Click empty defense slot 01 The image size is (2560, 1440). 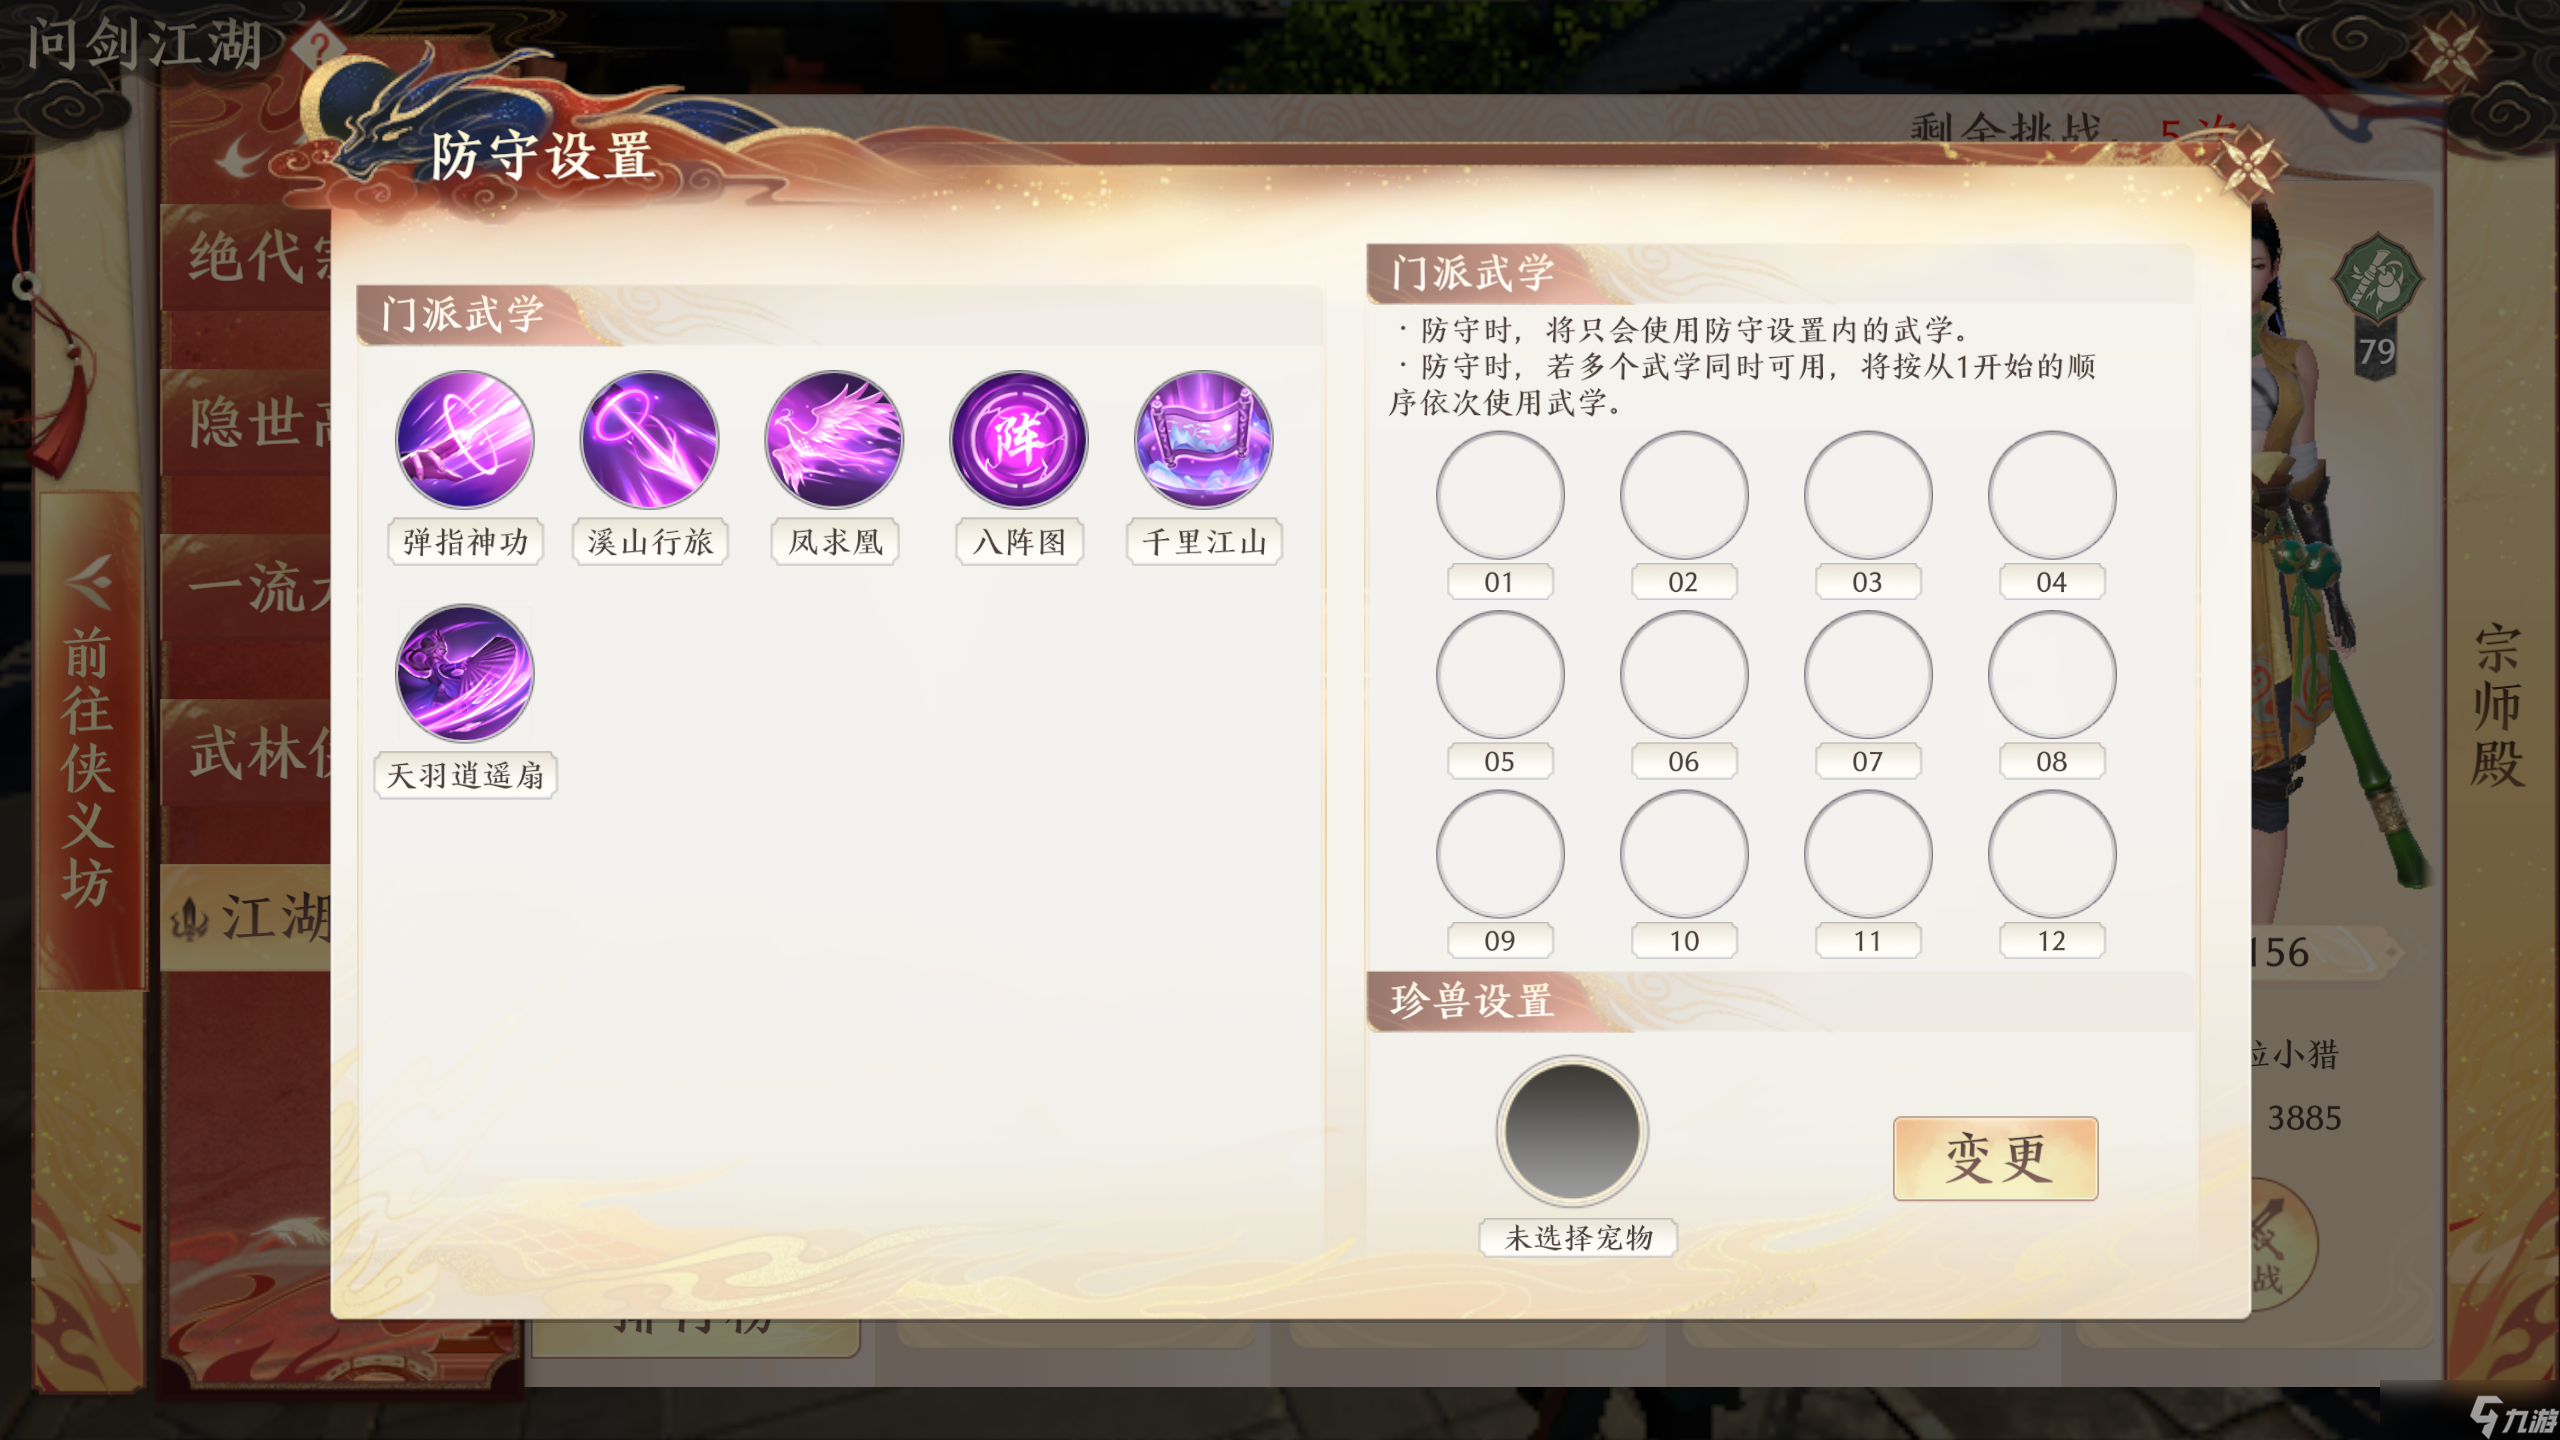click(1500, 495)
